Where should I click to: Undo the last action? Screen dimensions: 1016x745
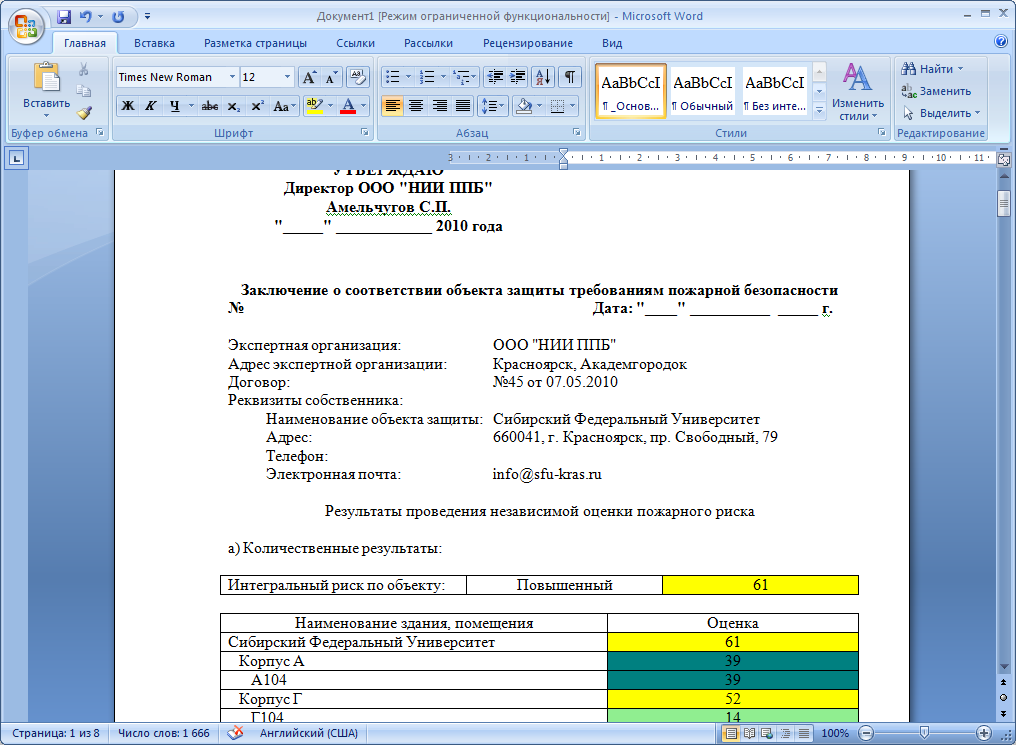tap(86, 17)
